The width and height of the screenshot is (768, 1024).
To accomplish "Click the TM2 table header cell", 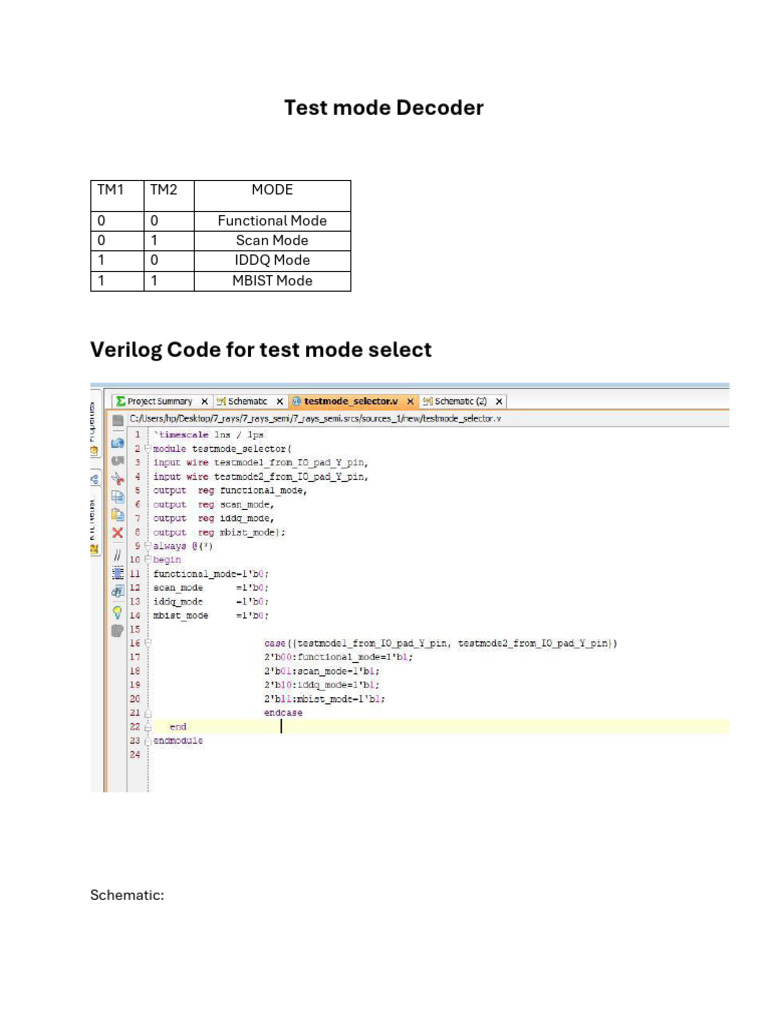I will tap(169, 196).
